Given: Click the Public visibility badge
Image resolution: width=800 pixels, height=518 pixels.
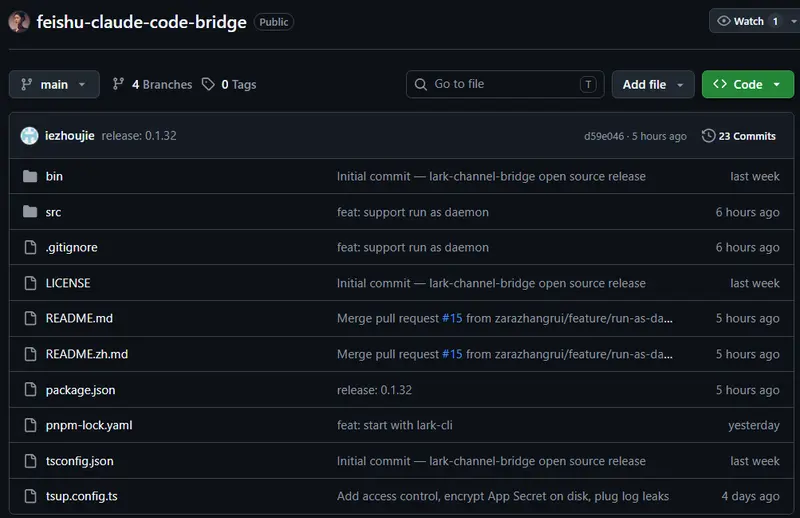Looking at the screenshot, I should pyautogui.click(x=273, y=22).
